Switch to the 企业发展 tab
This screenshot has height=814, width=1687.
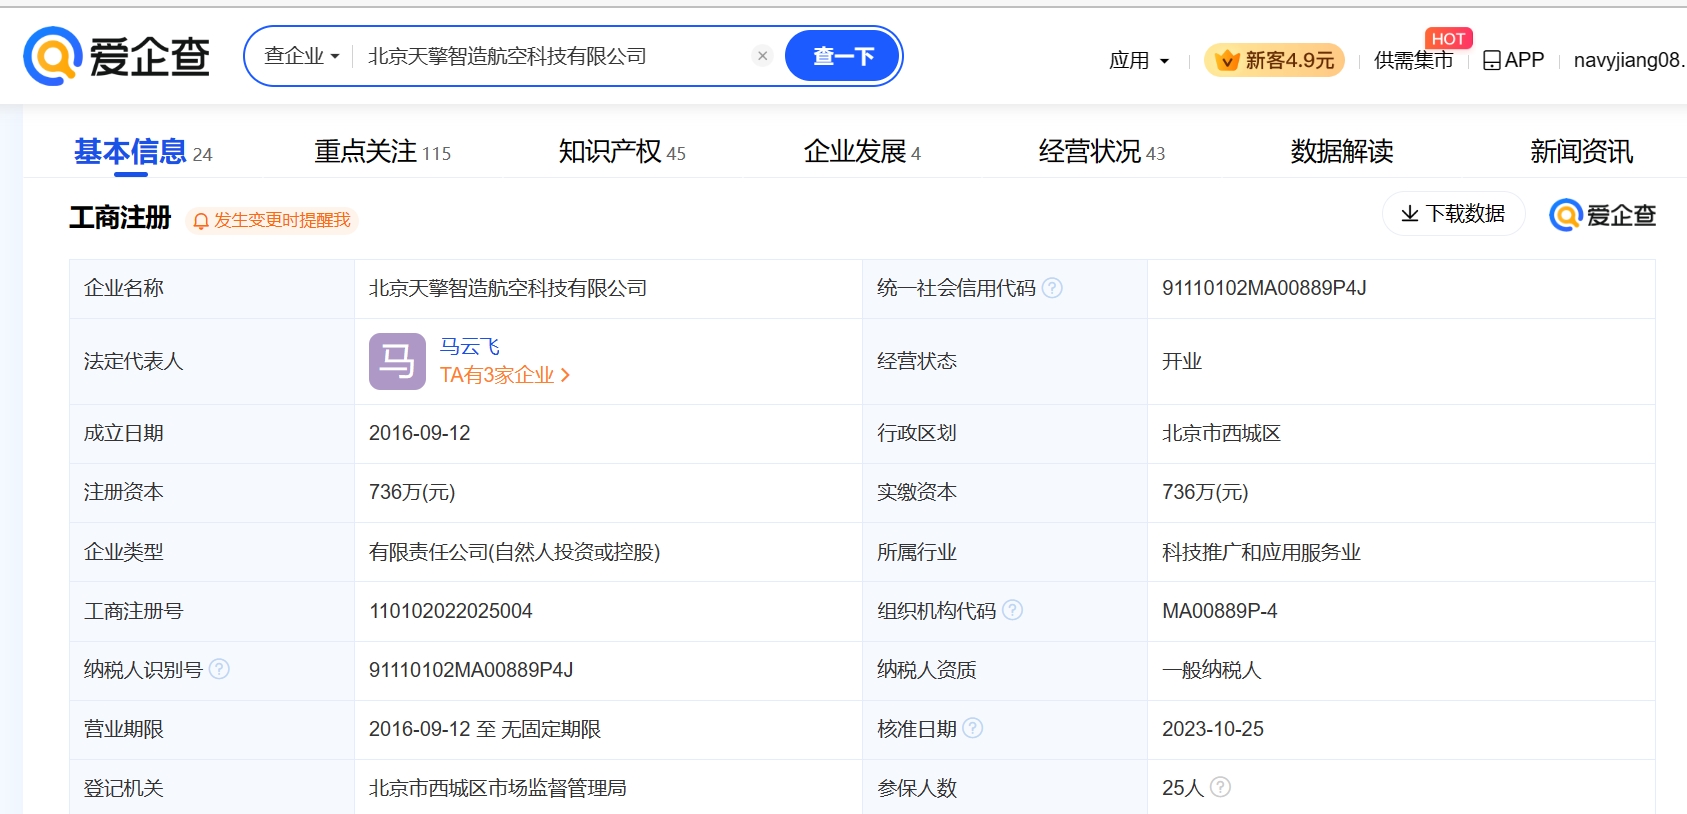862,152
